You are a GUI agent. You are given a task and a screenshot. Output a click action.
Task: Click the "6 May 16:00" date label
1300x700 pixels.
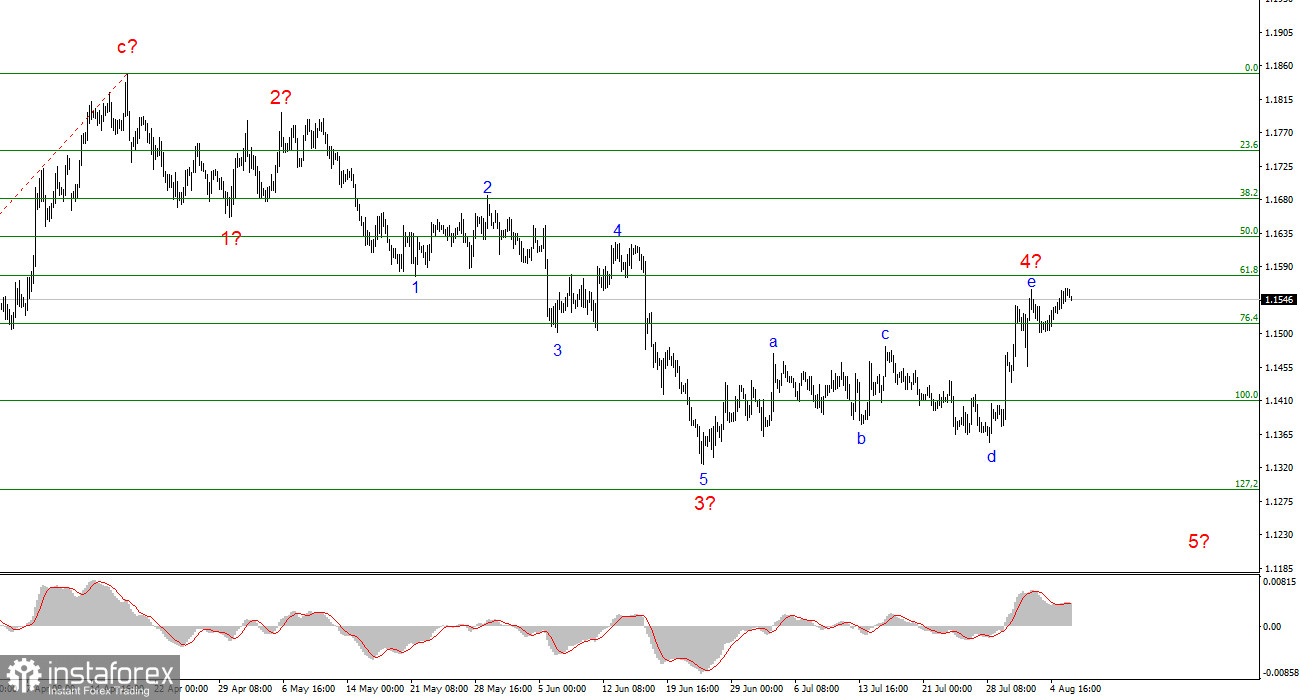pyautogui.click(x=308, y=688)
